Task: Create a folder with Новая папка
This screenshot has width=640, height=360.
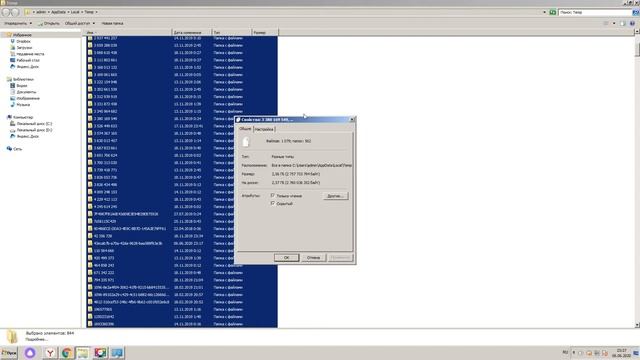Action: tap(112, 23)
